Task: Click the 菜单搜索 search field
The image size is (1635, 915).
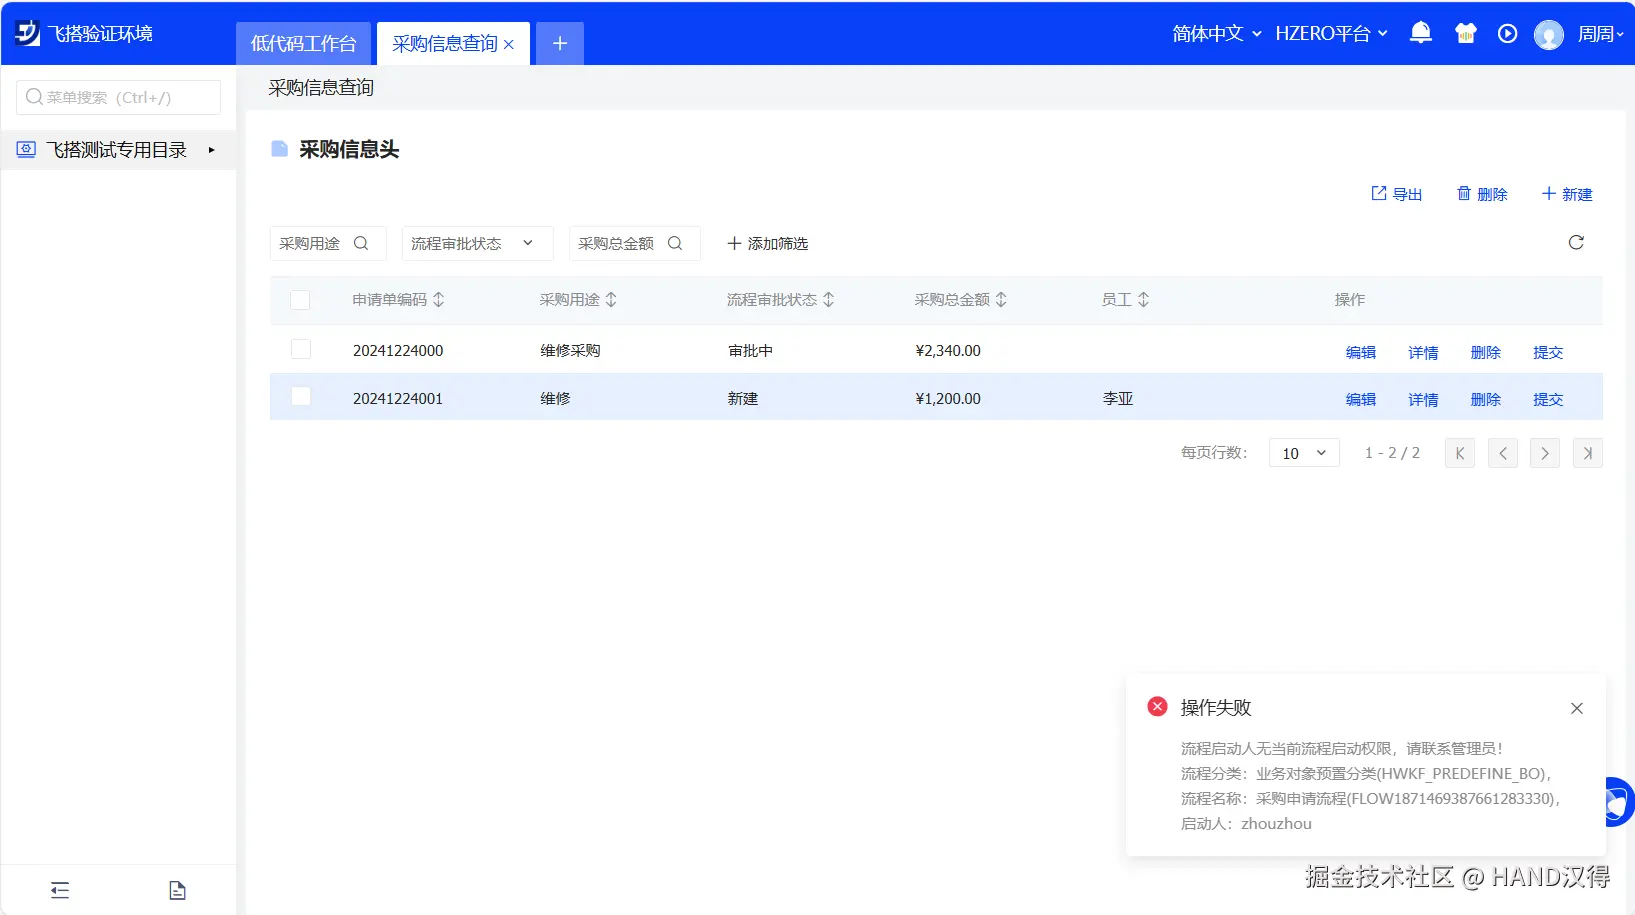Action: click(118, 97)
